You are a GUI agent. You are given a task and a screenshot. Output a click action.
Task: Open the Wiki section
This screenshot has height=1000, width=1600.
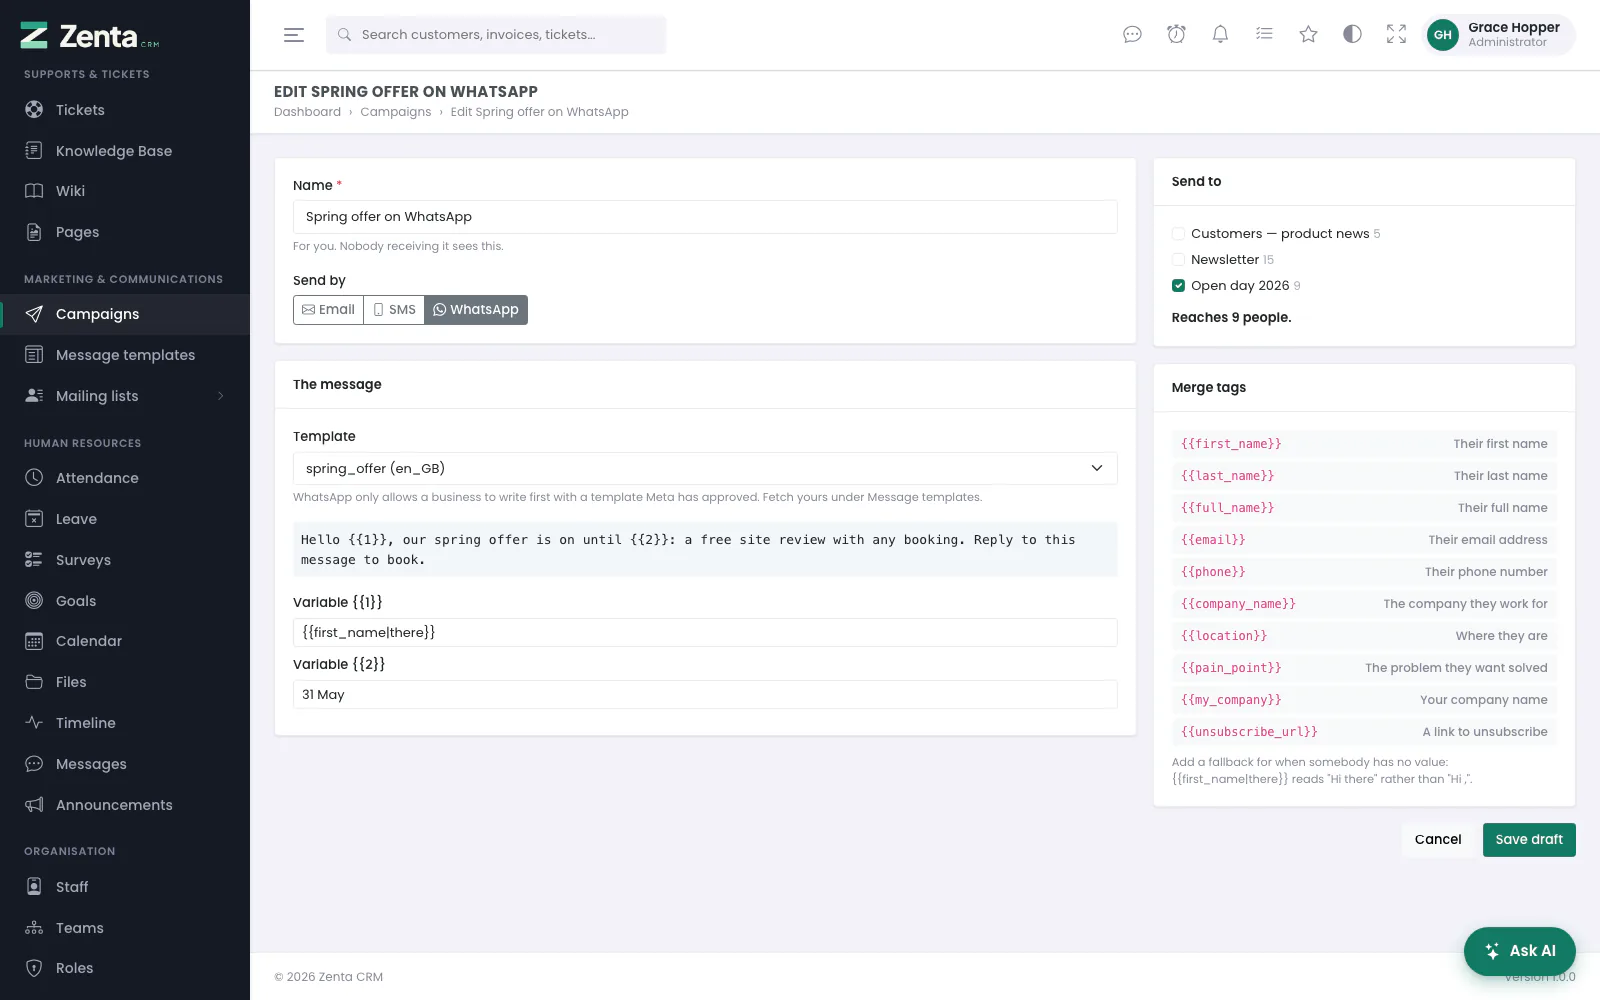(125, 191)
